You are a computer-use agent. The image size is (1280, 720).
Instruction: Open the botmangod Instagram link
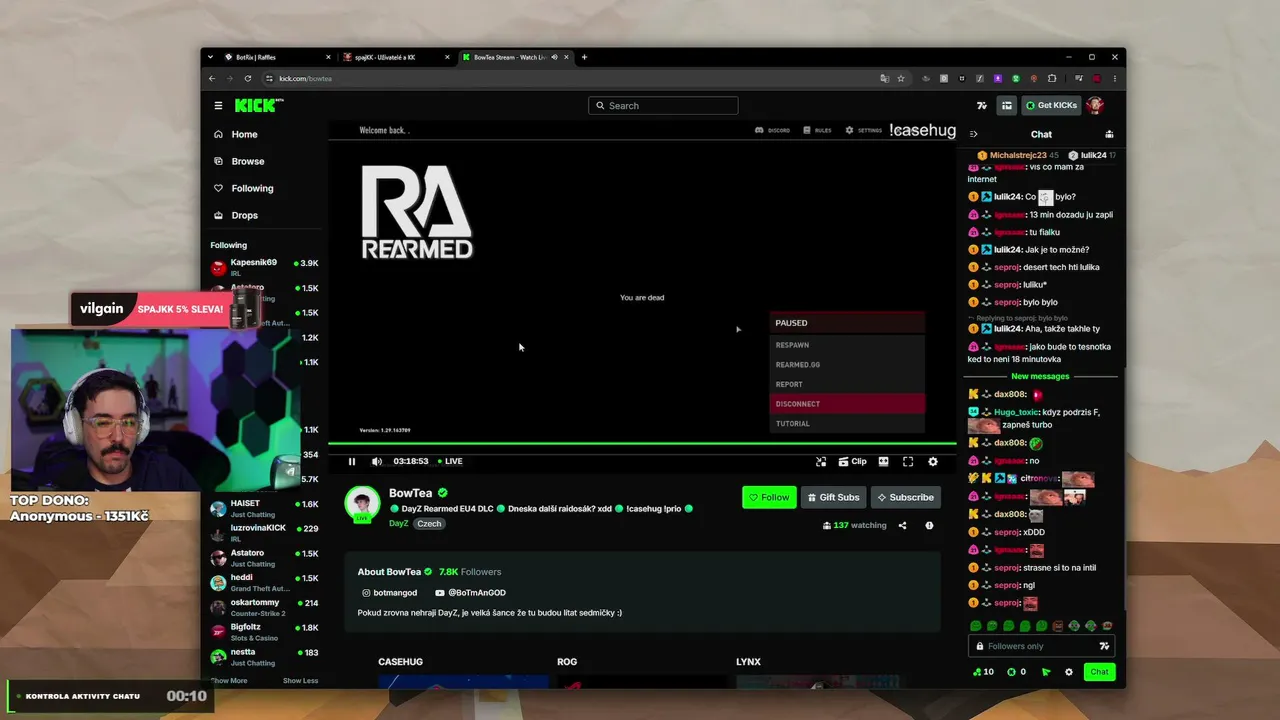(390, 593)
